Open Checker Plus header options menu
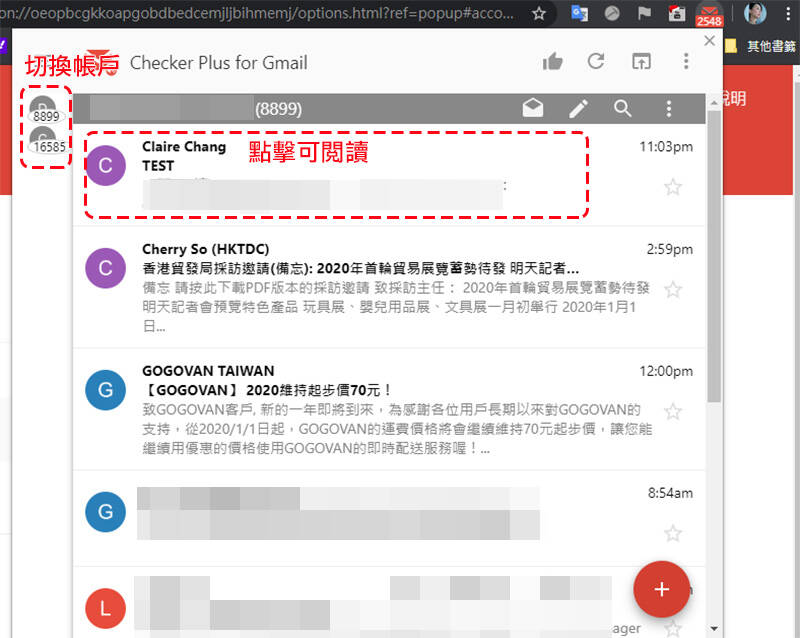Viewport: 800px width, 638px height. (x=686, y=61)
